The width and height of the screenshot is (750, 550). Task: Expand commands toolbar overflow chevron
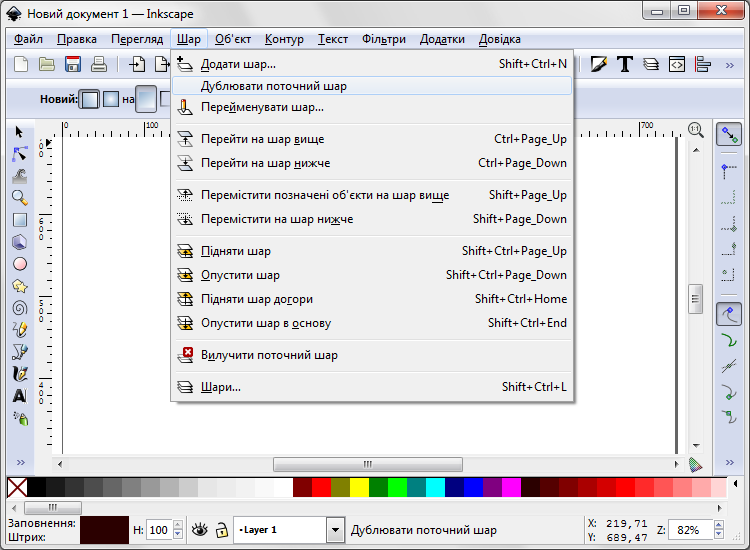(x=729, y=65)
